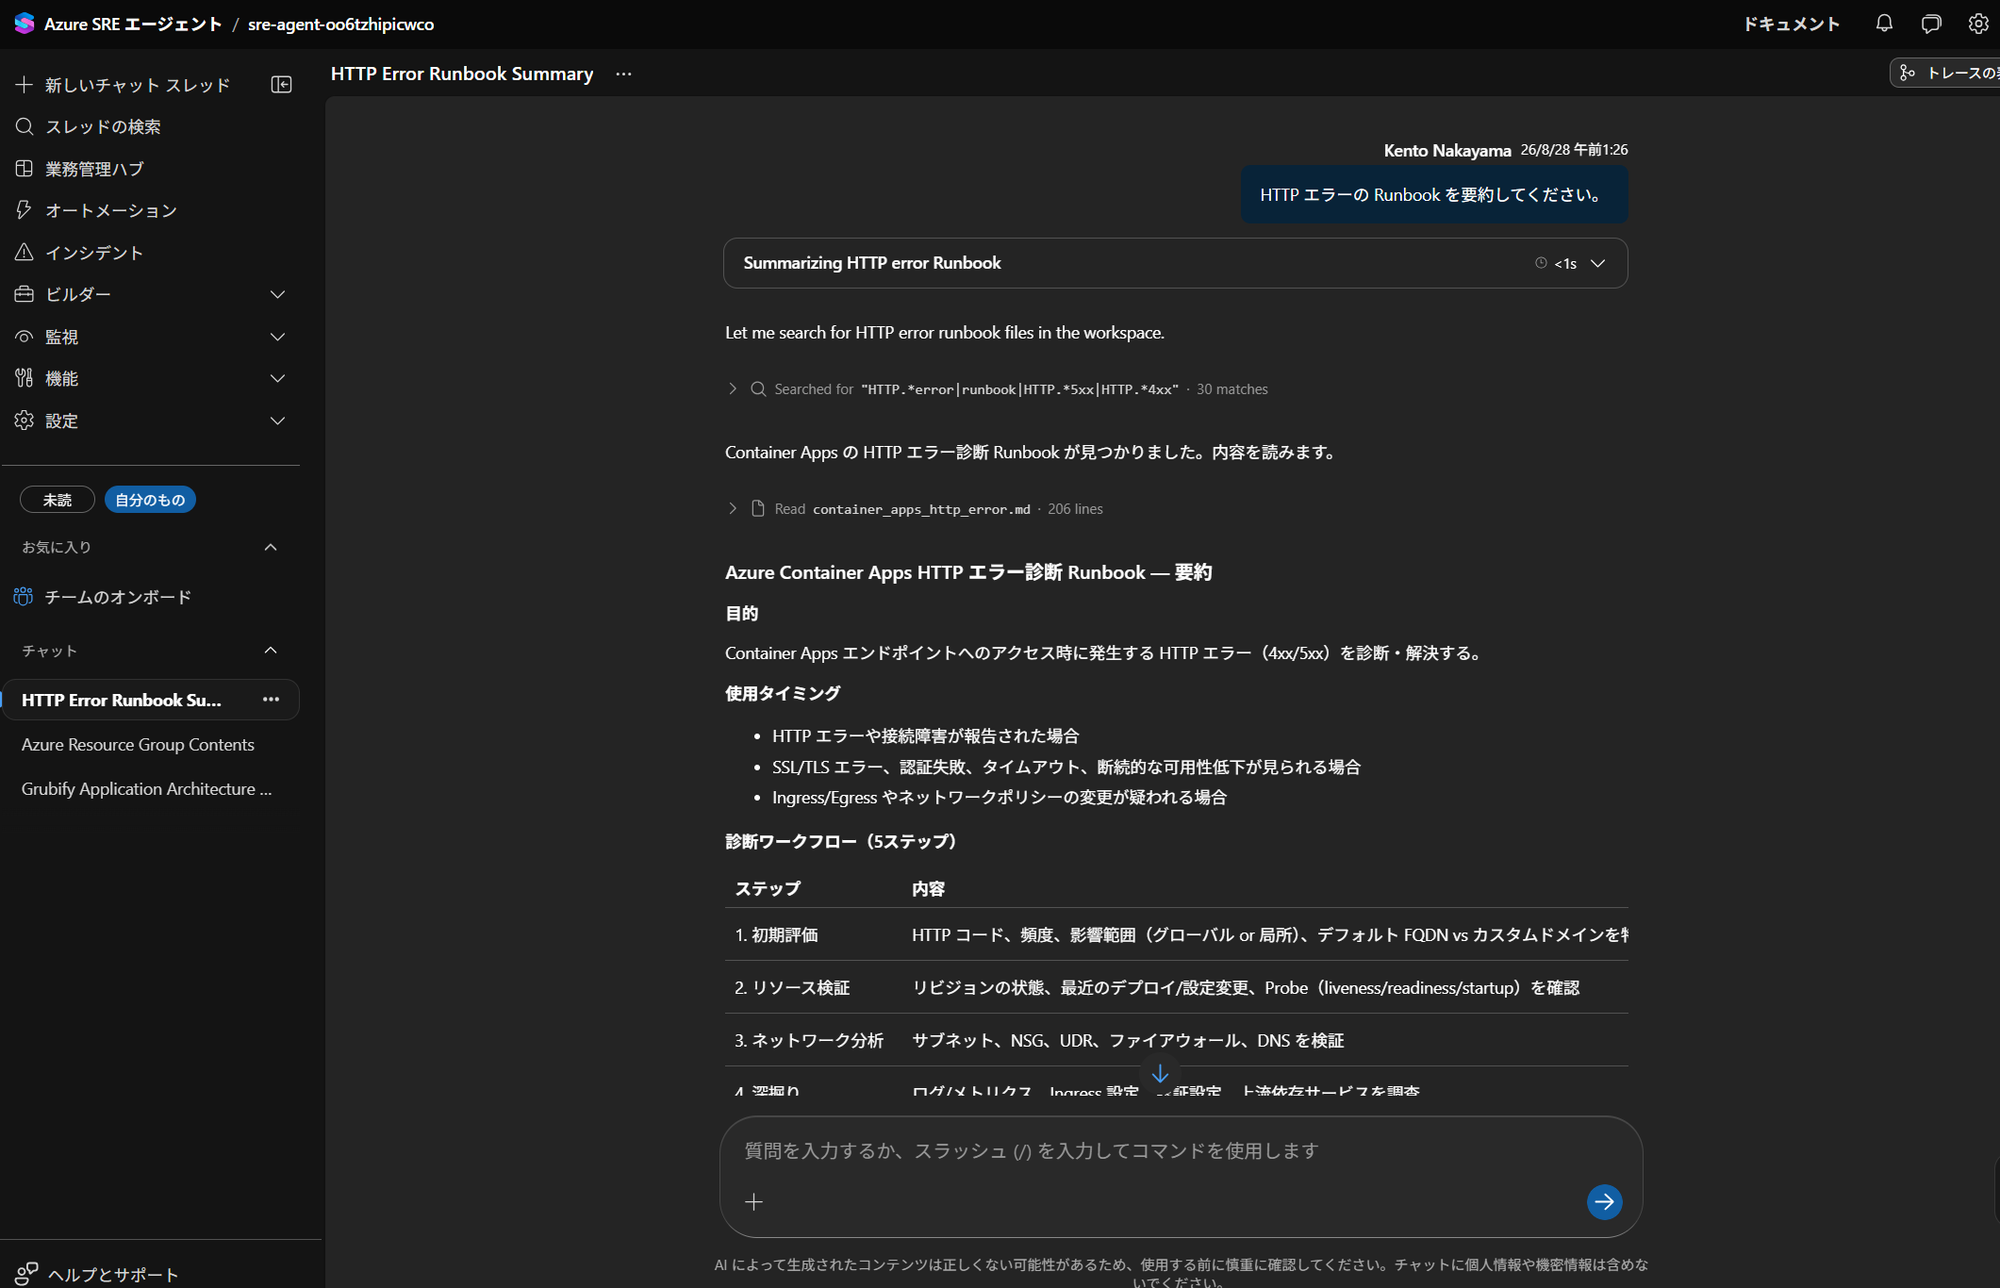Click the 内容 column header
Viewport: 2000px width, 1288px height.
pyautogui.click(x=928, y=889)
